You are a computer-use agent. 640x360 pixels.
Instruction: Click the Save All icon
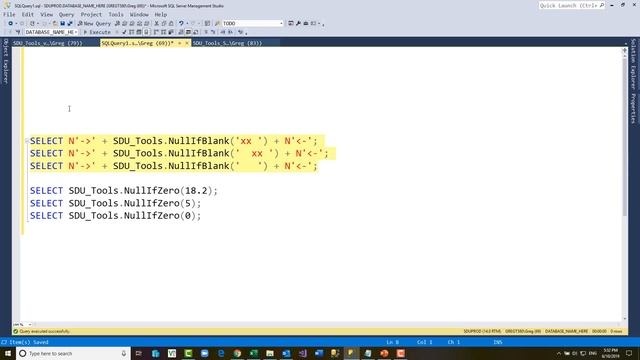pos(70,23)
